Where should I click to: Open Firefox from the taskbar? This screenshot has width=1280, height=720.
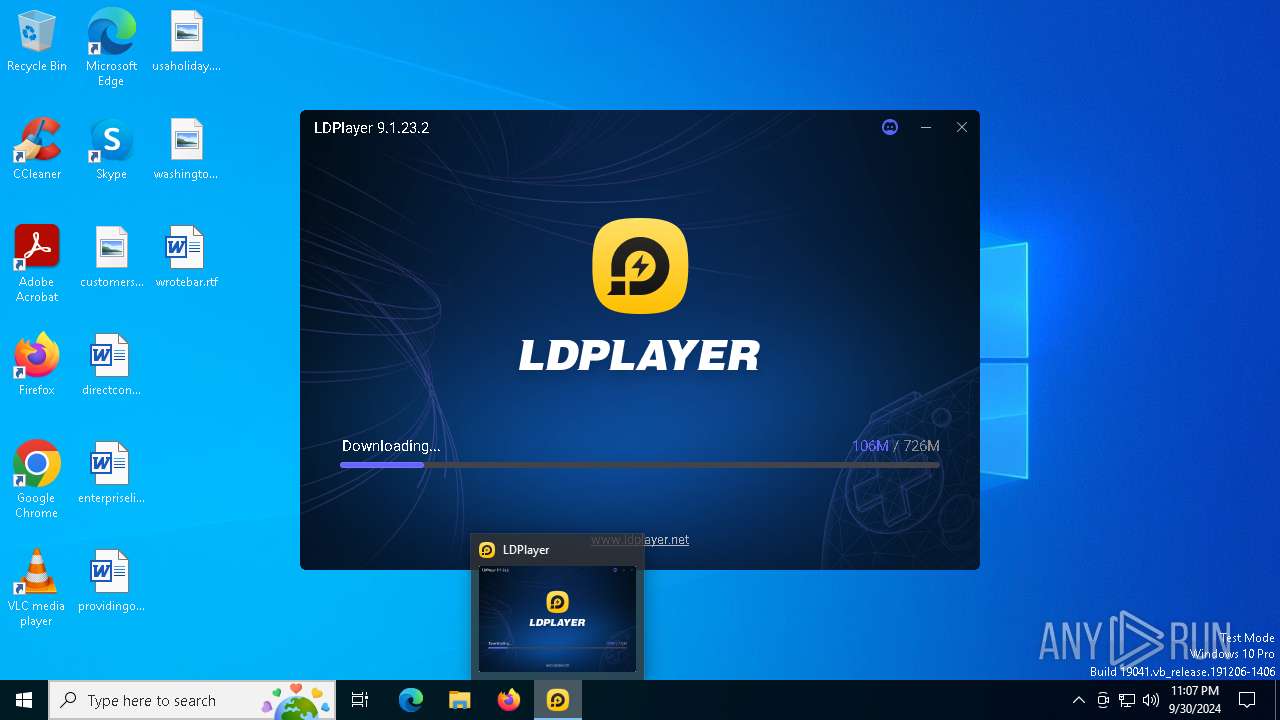pos(509,700)
